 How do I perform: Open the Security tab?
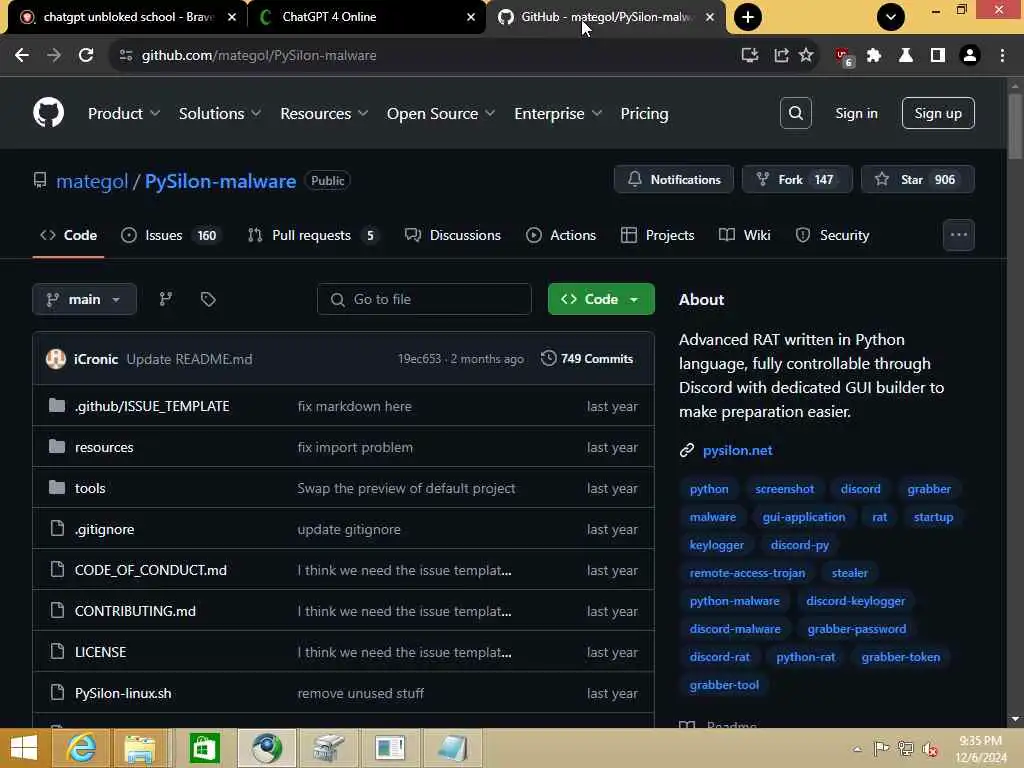point(832,235)
